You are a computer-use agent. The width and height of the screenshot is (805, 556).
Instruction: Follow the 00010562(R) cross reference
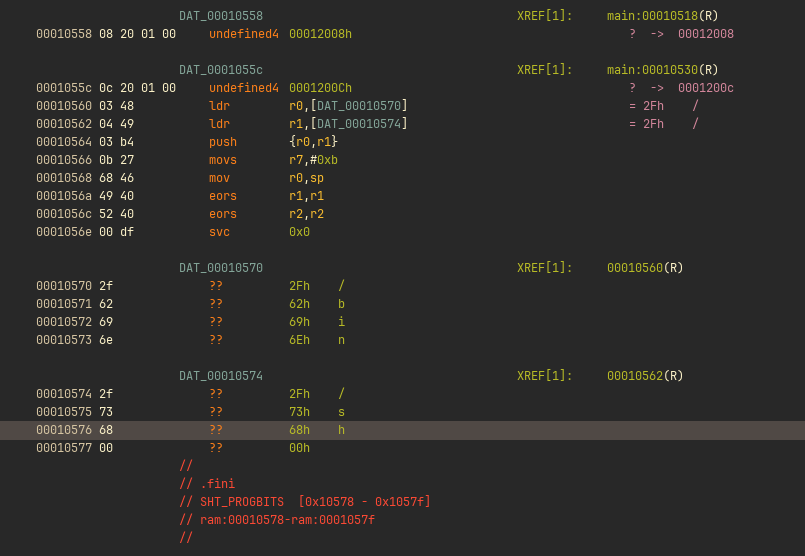(645, 376)
